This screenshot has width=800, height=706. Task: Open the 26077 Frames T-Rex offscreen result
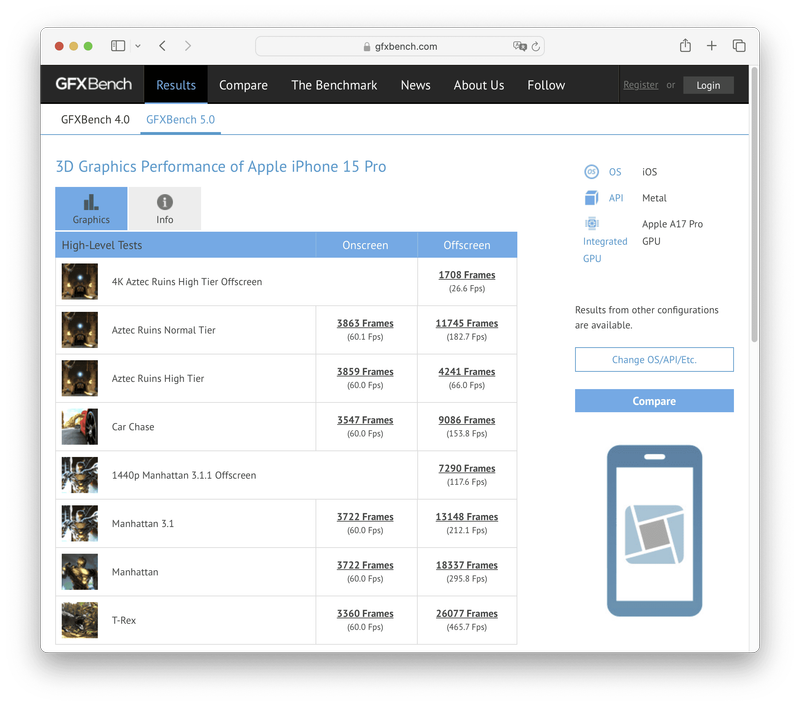[x=467, y=614]
